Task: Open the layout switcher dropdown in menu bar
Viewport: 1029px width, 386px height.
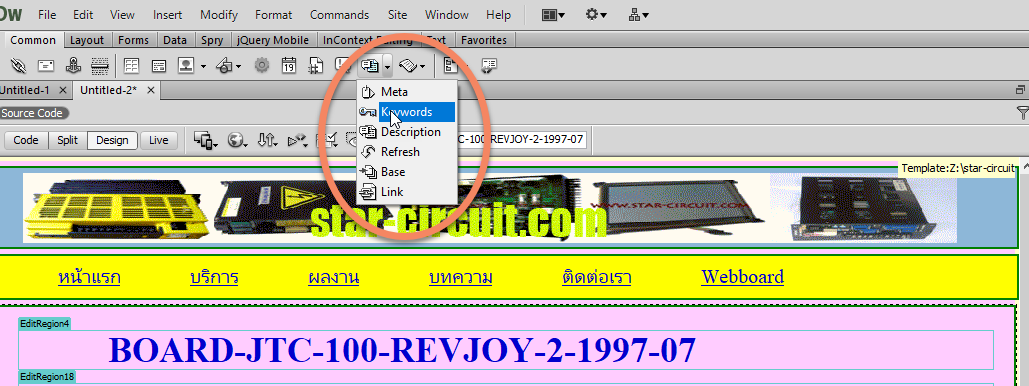Action: [553, 14]
